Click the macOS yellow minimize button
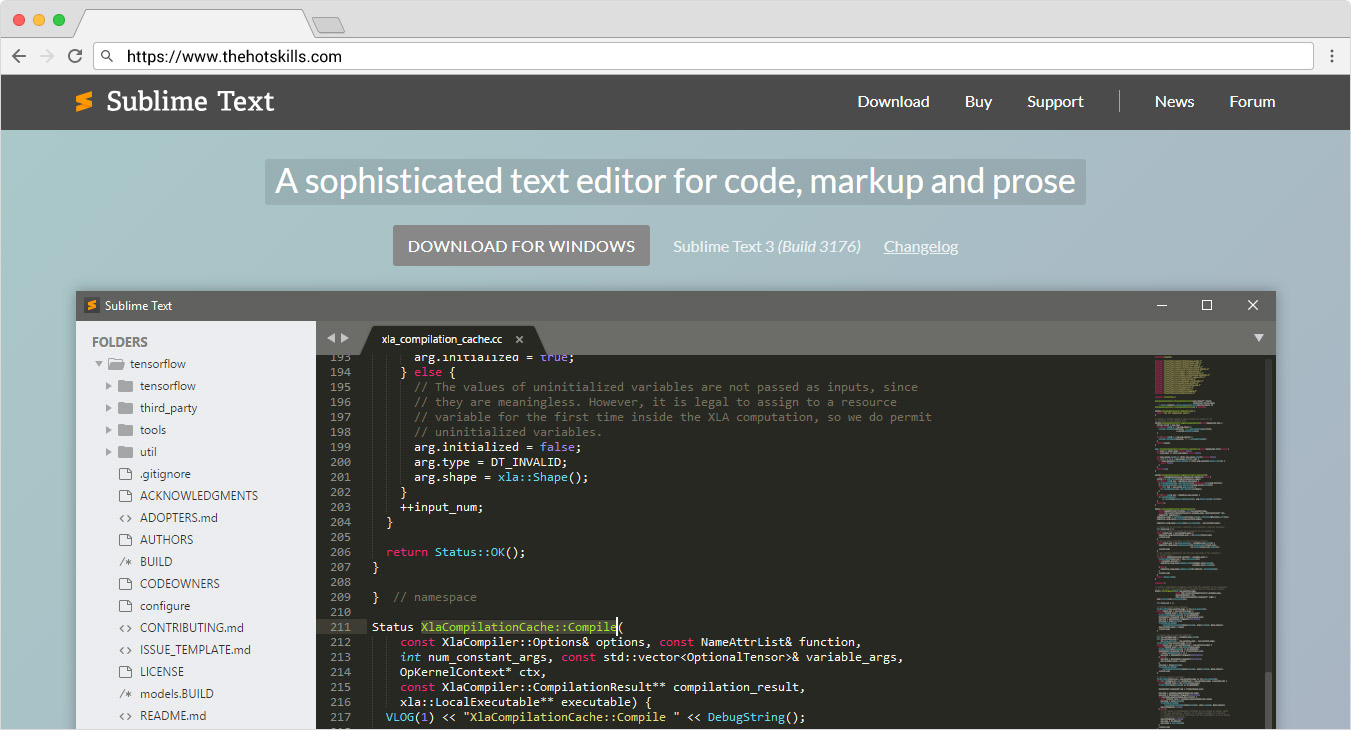 [39, 20]
